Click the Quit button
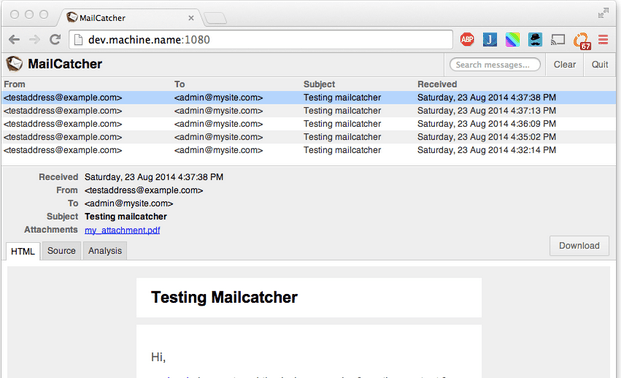 tap(600, 65)
